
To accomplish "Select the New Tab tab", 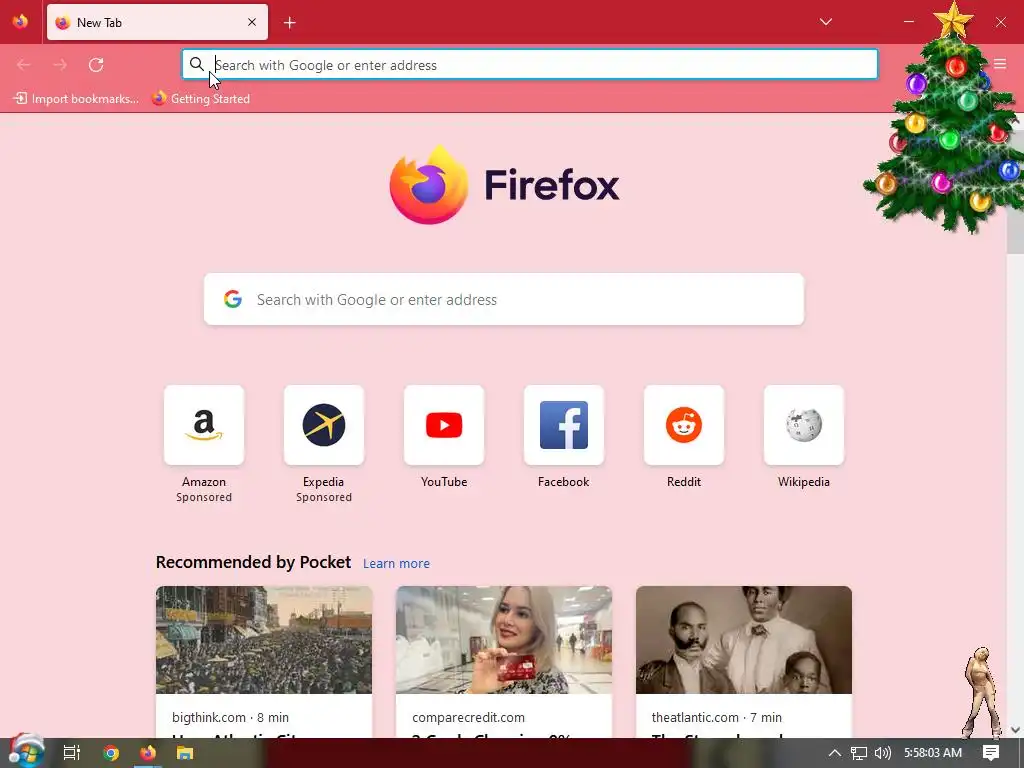I will coord(157,22).
